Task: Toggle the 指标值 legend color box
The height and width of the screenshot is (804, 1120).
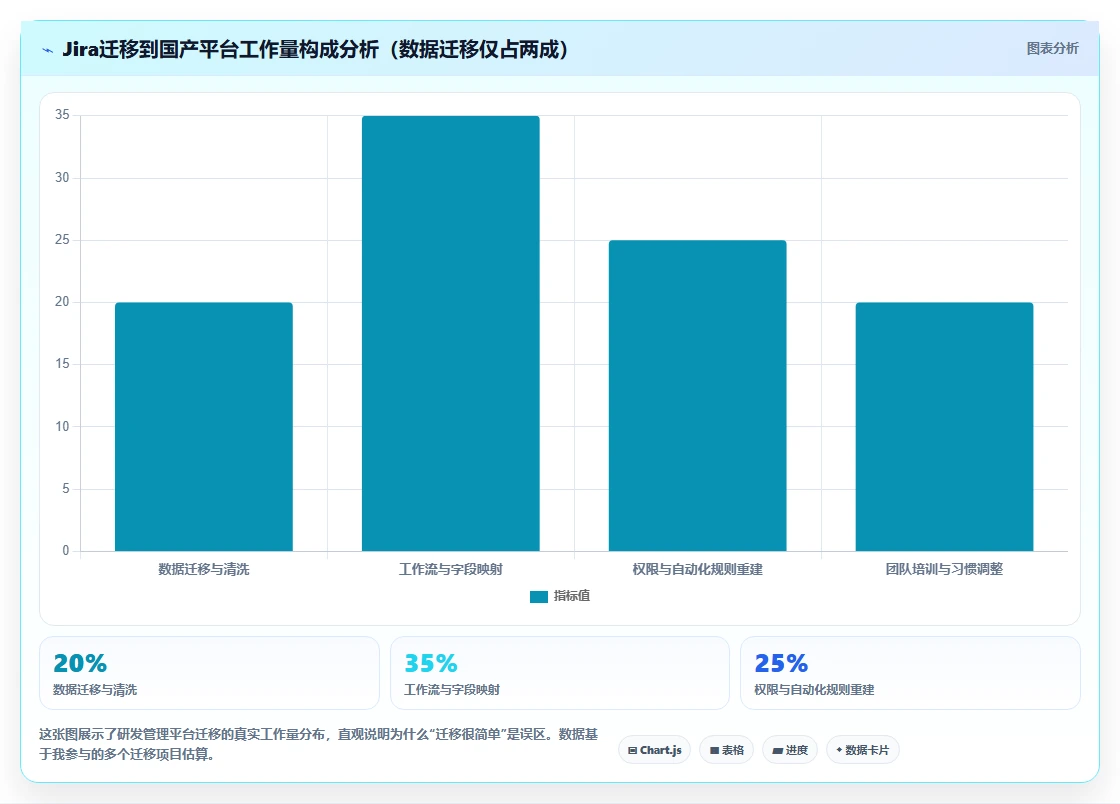Action: point(539,596)
